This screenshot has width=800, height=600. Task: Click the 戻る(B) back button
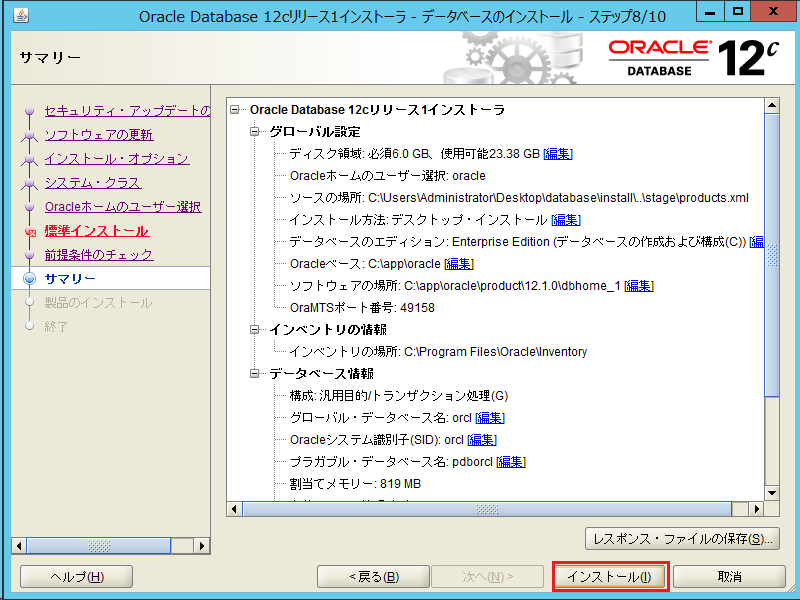[373, 577]
